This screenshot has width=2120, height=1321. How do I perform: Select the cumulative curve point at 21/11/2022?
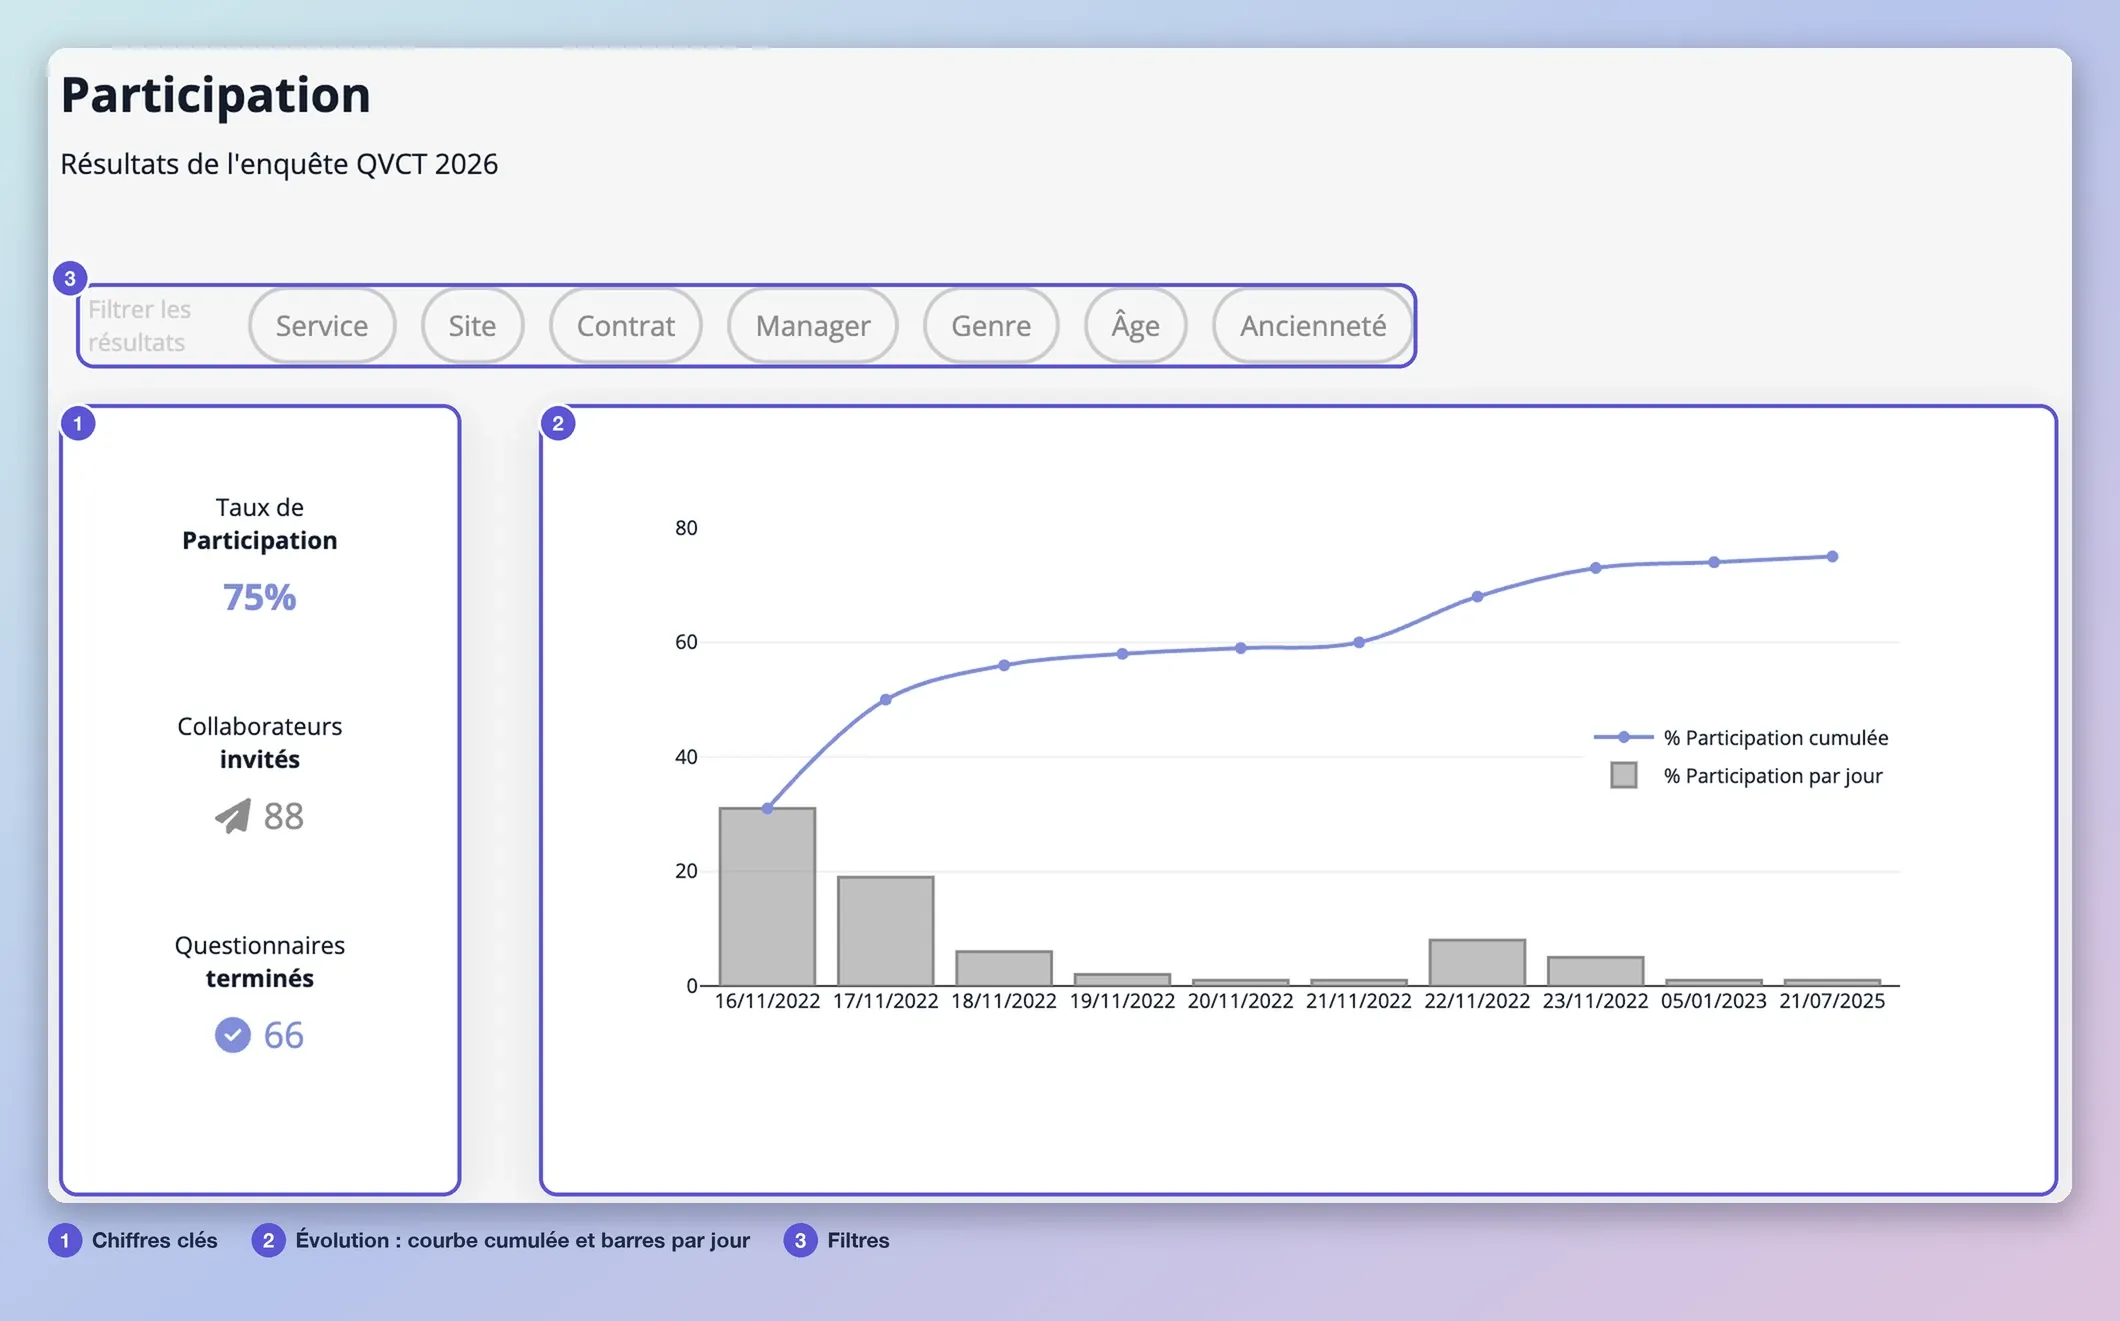1359,643
